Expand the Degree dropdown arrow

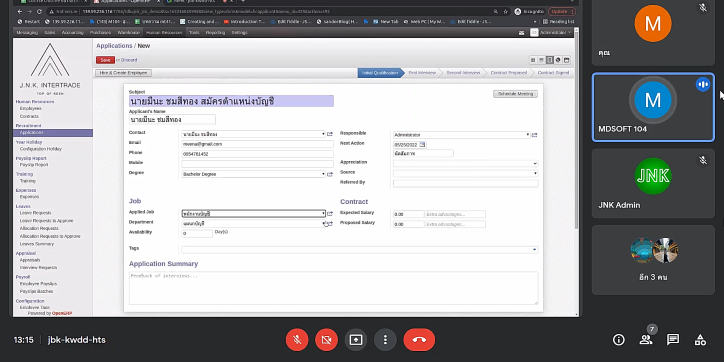point(323,175)
